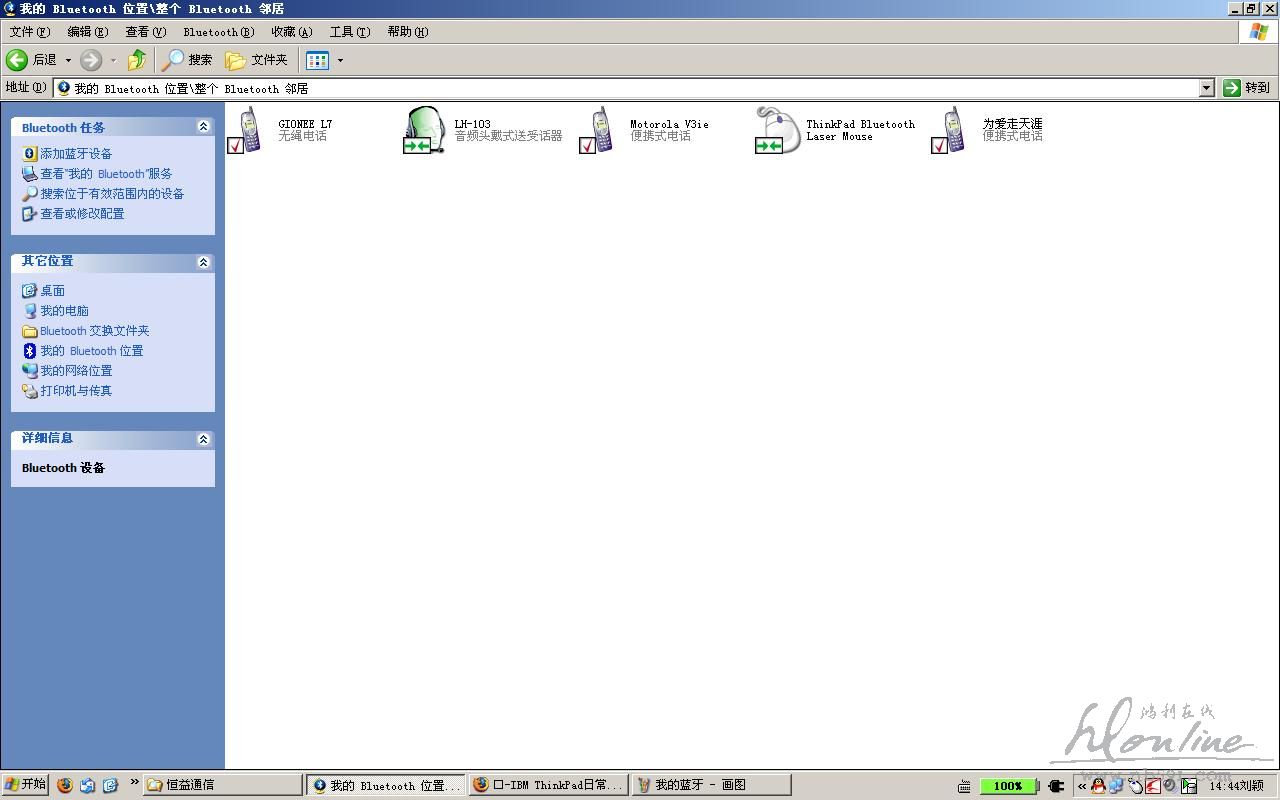Select the 为爱走天涯 phone device icon
This screenshot has height=800, width=1280.
tap(950, 130)
